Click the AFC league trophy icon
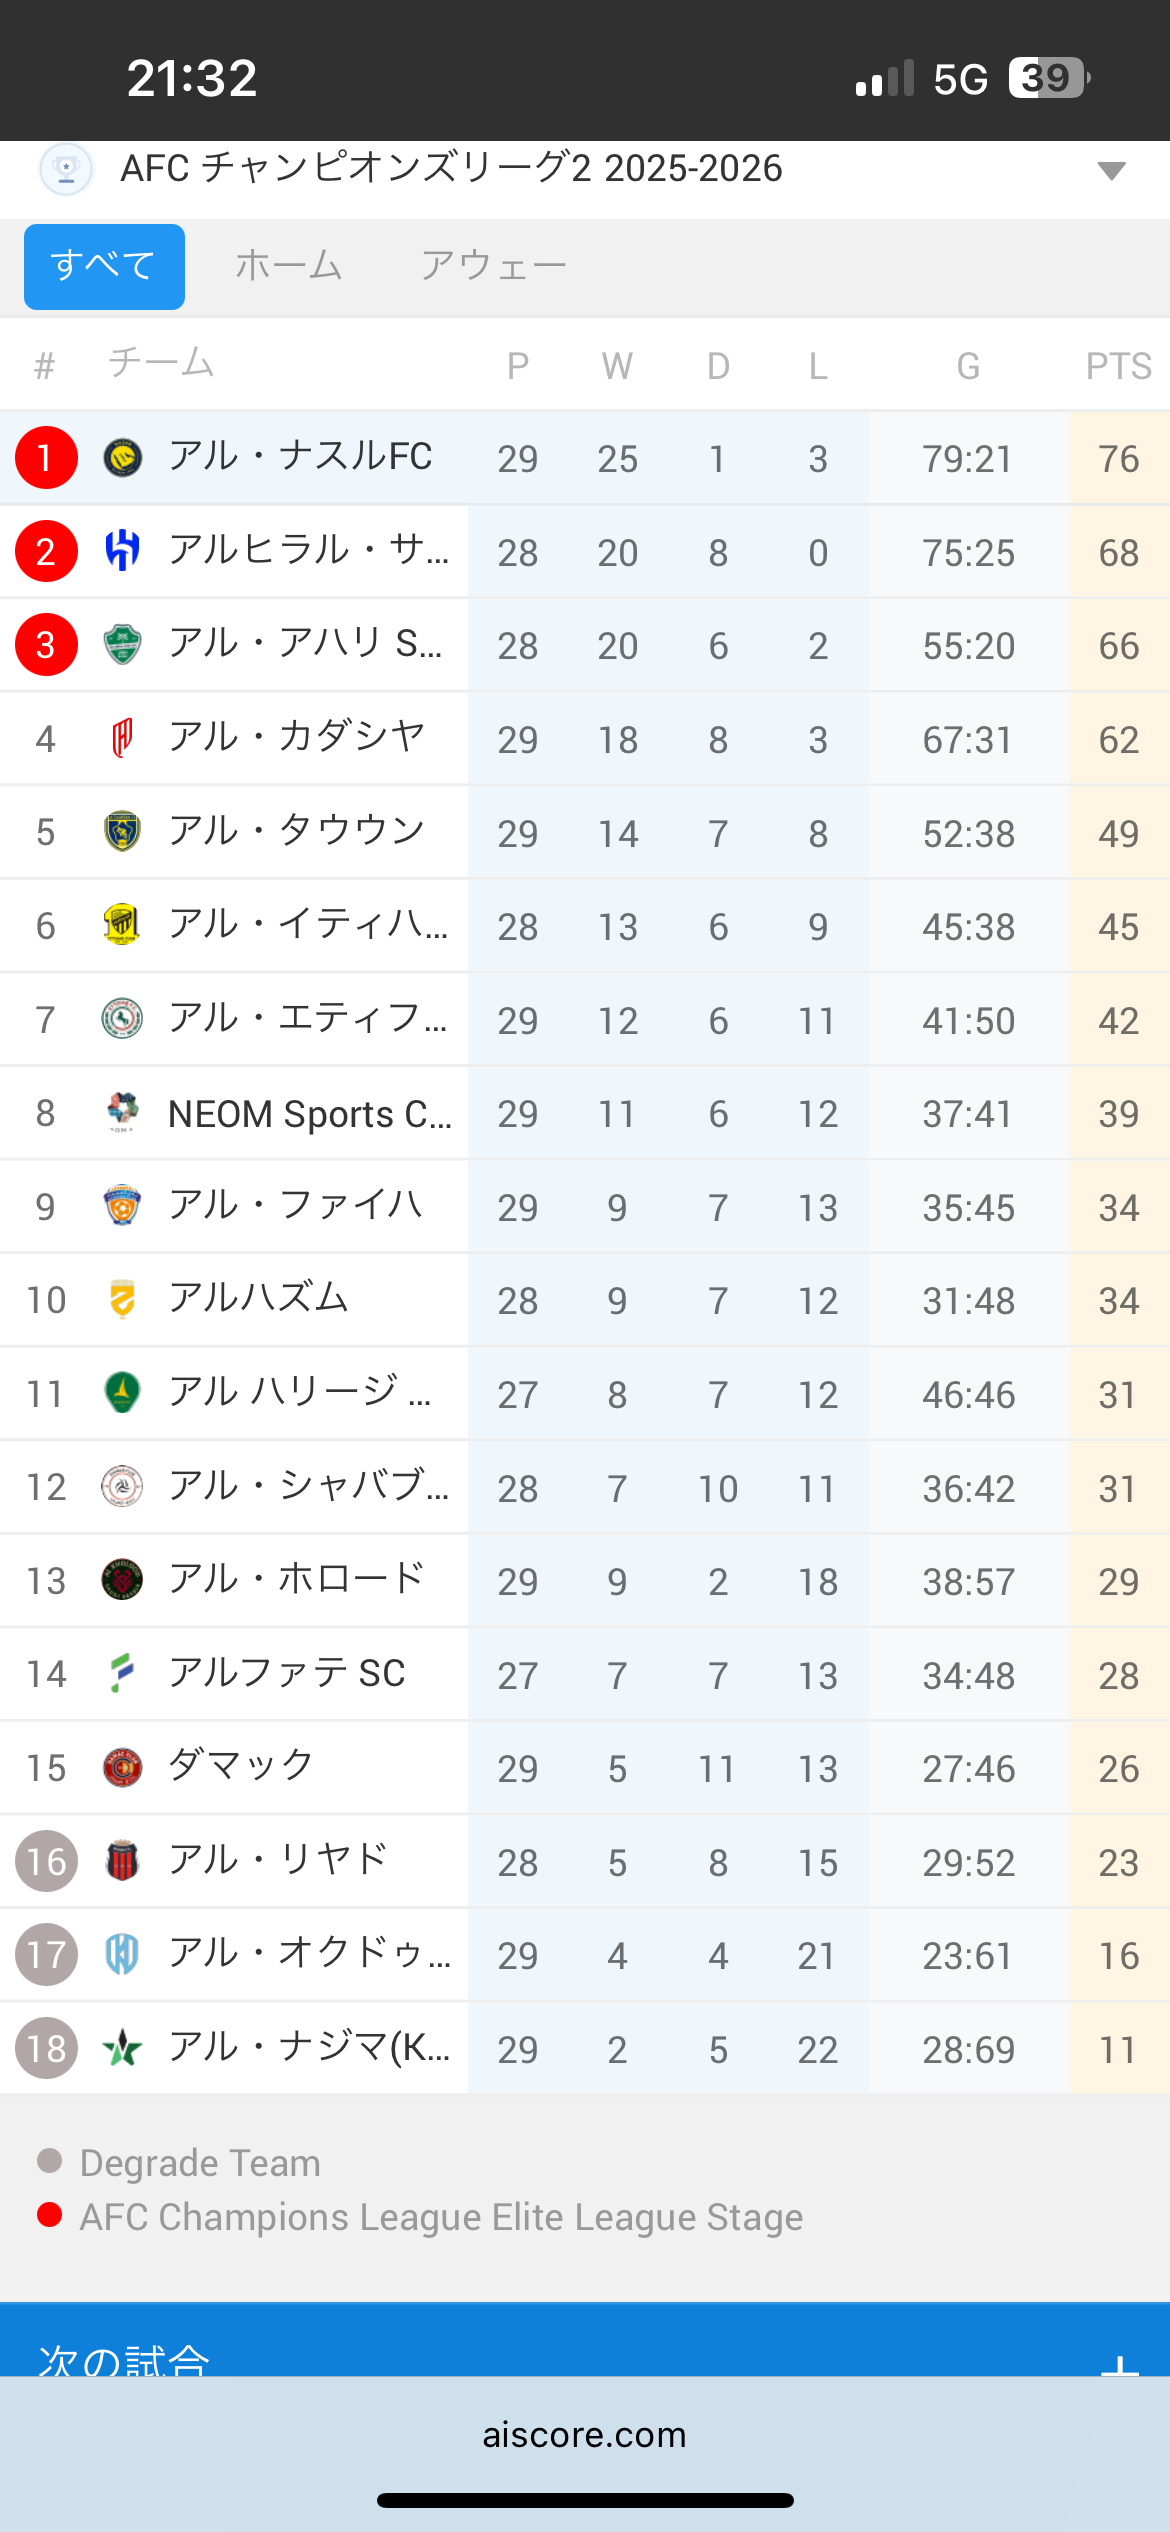Screen dimensions: 1170x2532 pyautogui.click(x=66, y=169)
